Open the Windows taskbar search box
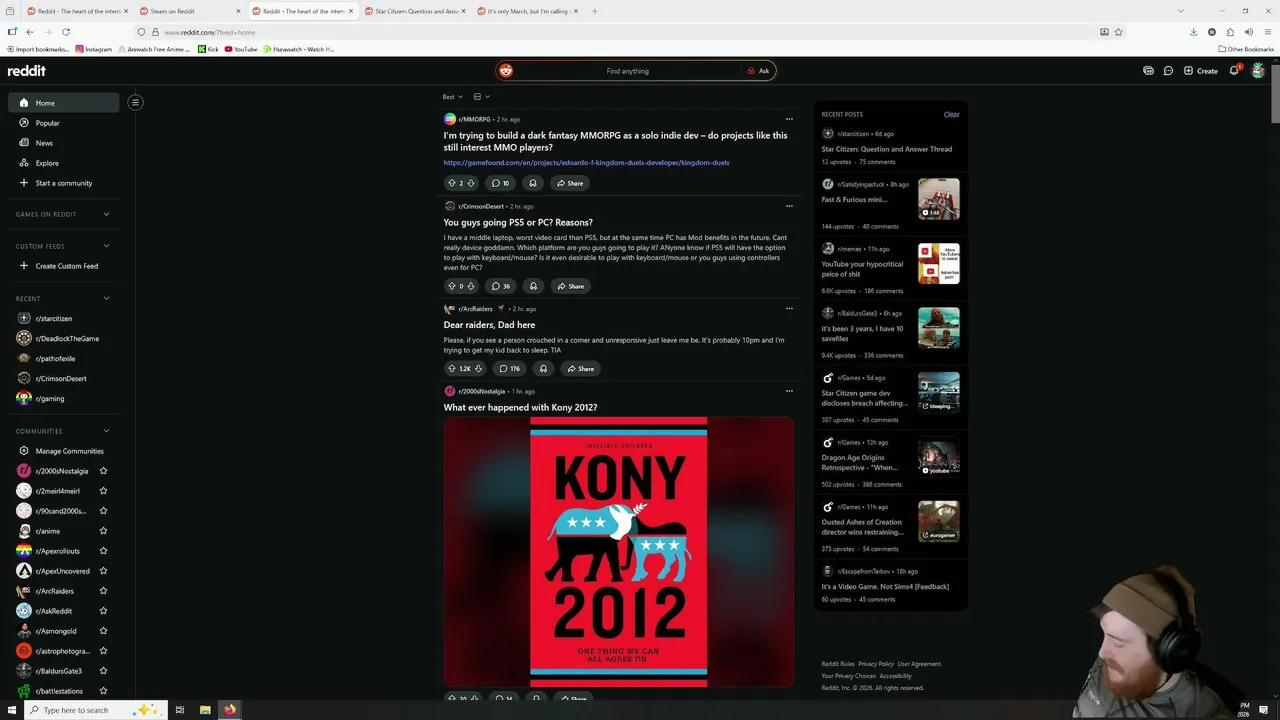This screenshot has width=1280, height=720. pos(94,710)
